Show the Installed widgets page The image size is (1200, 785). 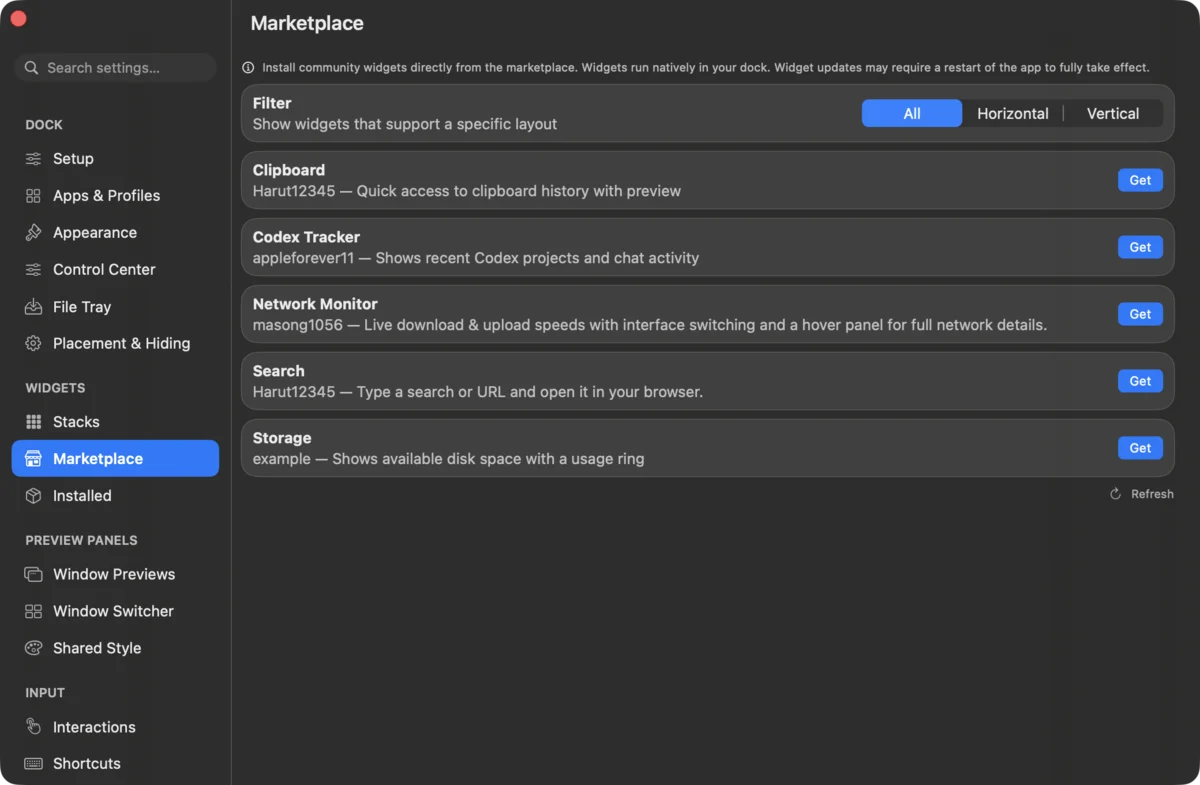(x=115, y=496)
